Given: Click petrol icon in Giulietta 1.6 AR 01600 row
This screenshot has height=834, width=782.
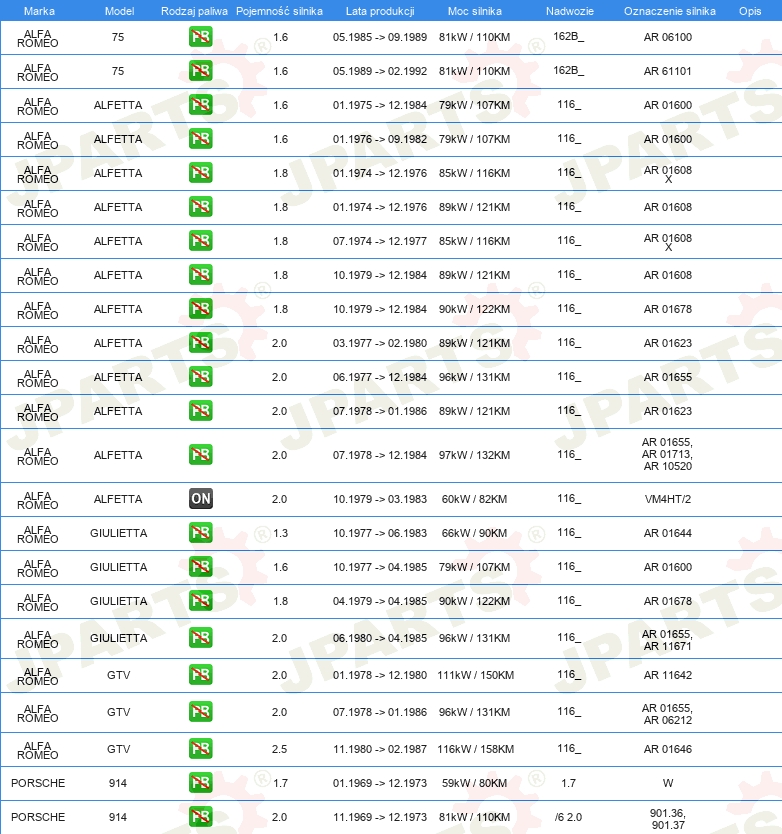Looking at the screenshot, I should coord(201,567).
